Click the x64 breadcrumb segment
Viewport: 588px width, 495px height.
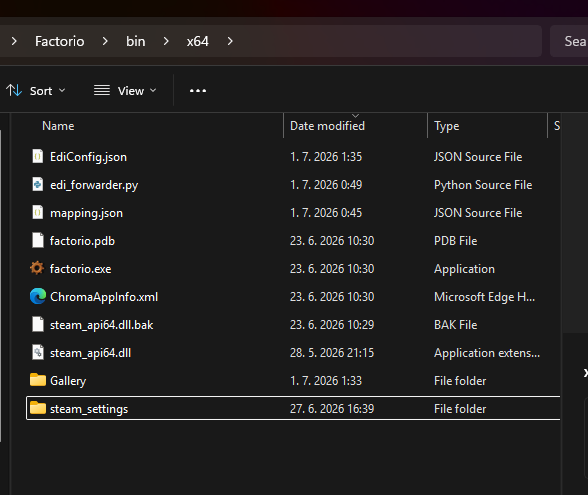(198, 41)
